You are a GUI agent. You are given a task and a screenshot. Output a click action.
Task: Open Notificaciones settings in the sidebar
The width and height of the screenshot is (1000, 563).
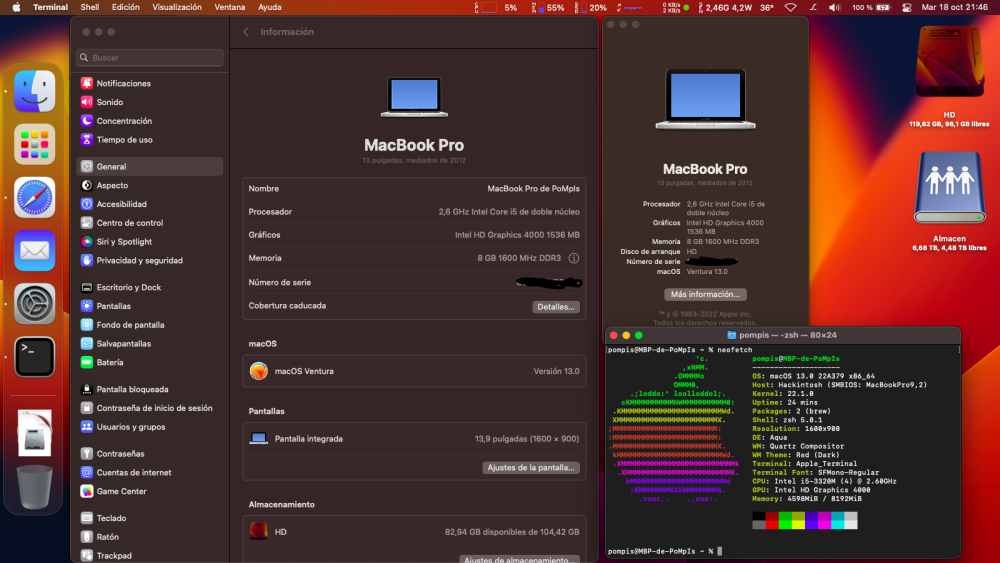149,84
